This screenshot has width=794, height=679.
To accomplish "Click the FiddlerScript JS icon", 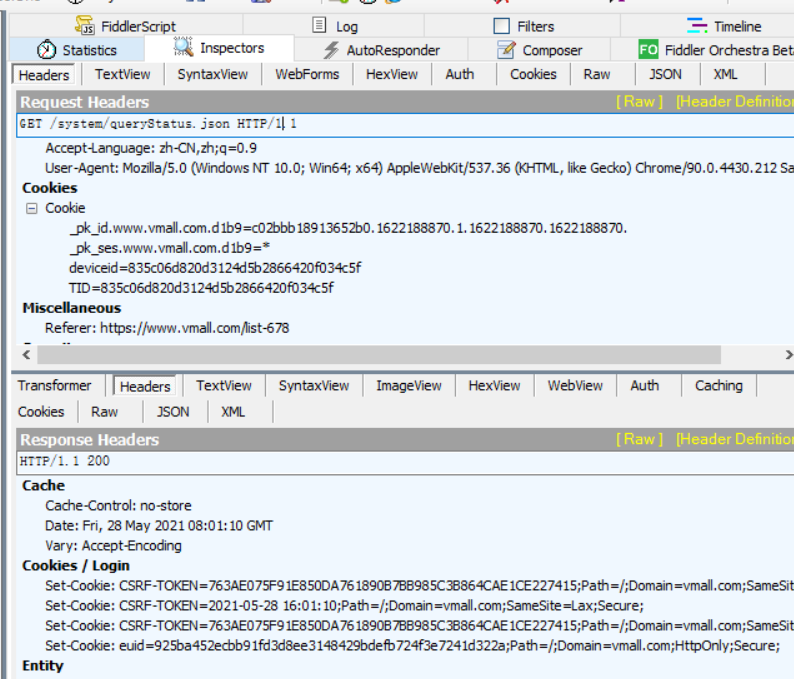I will click(x=85, y=25).
